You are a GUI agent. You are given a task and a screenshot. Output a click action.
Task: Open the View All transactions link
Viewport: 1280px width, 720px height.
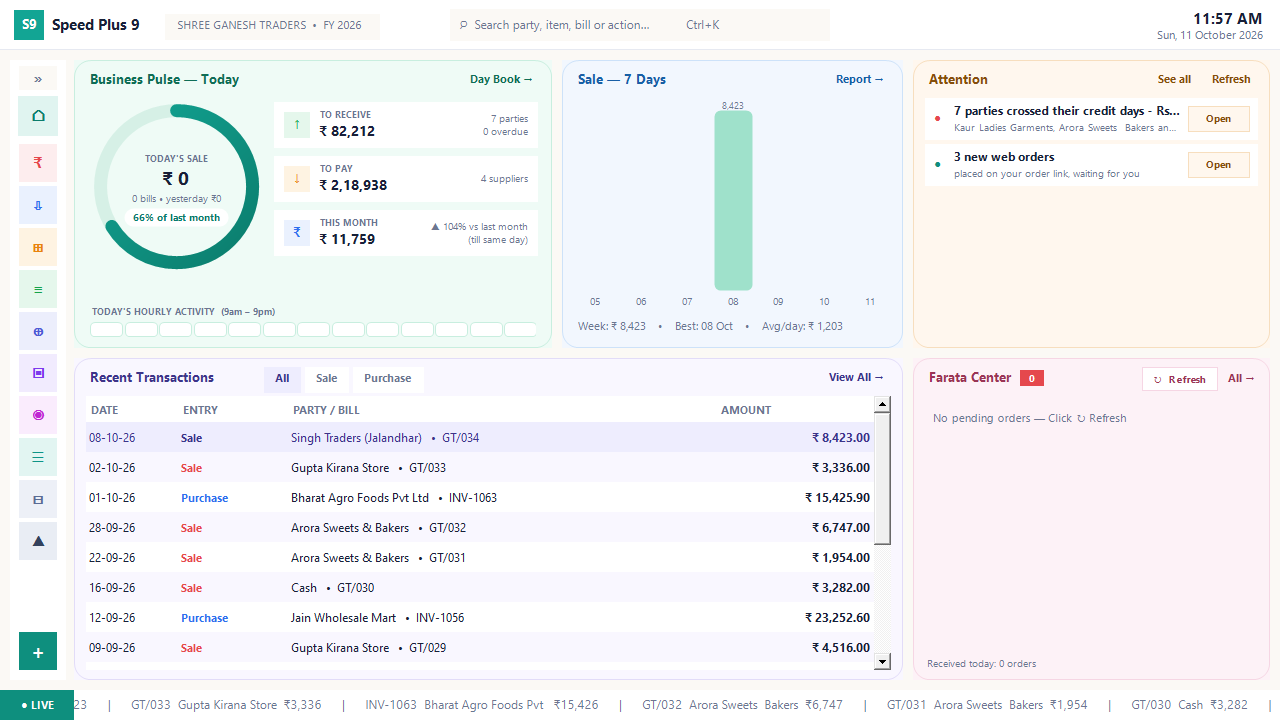point(856,378)
